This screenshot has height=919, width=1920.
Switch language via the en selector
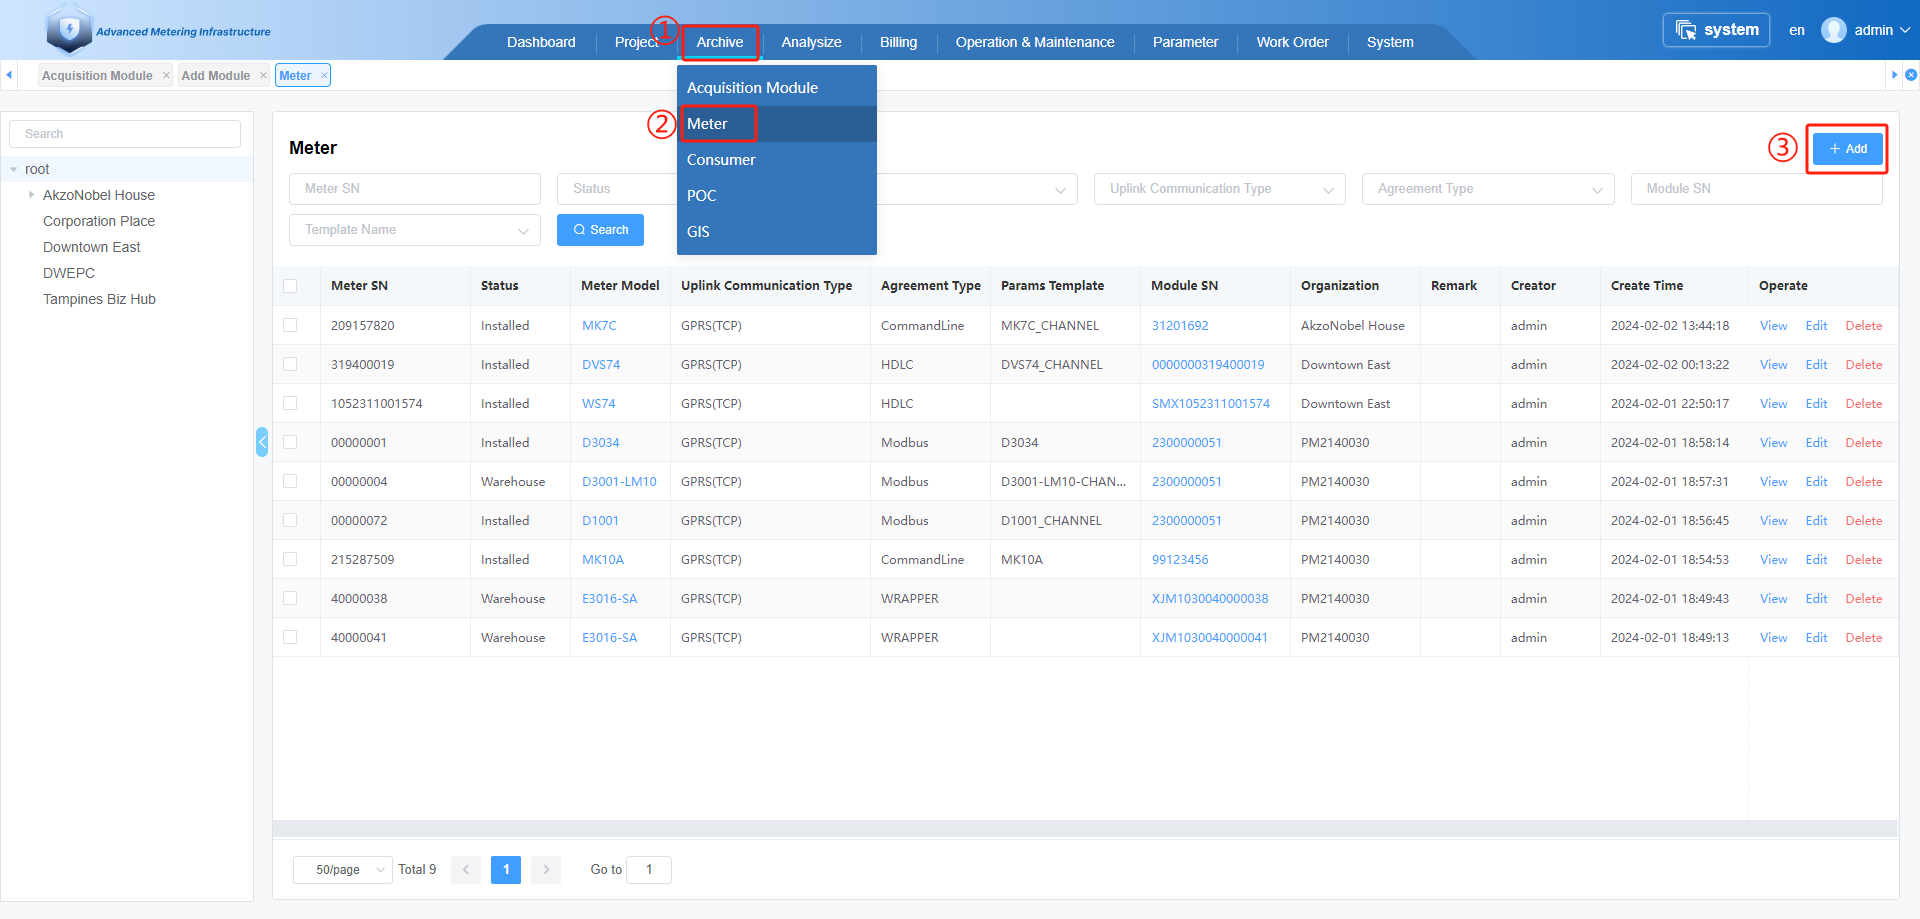1797,30
